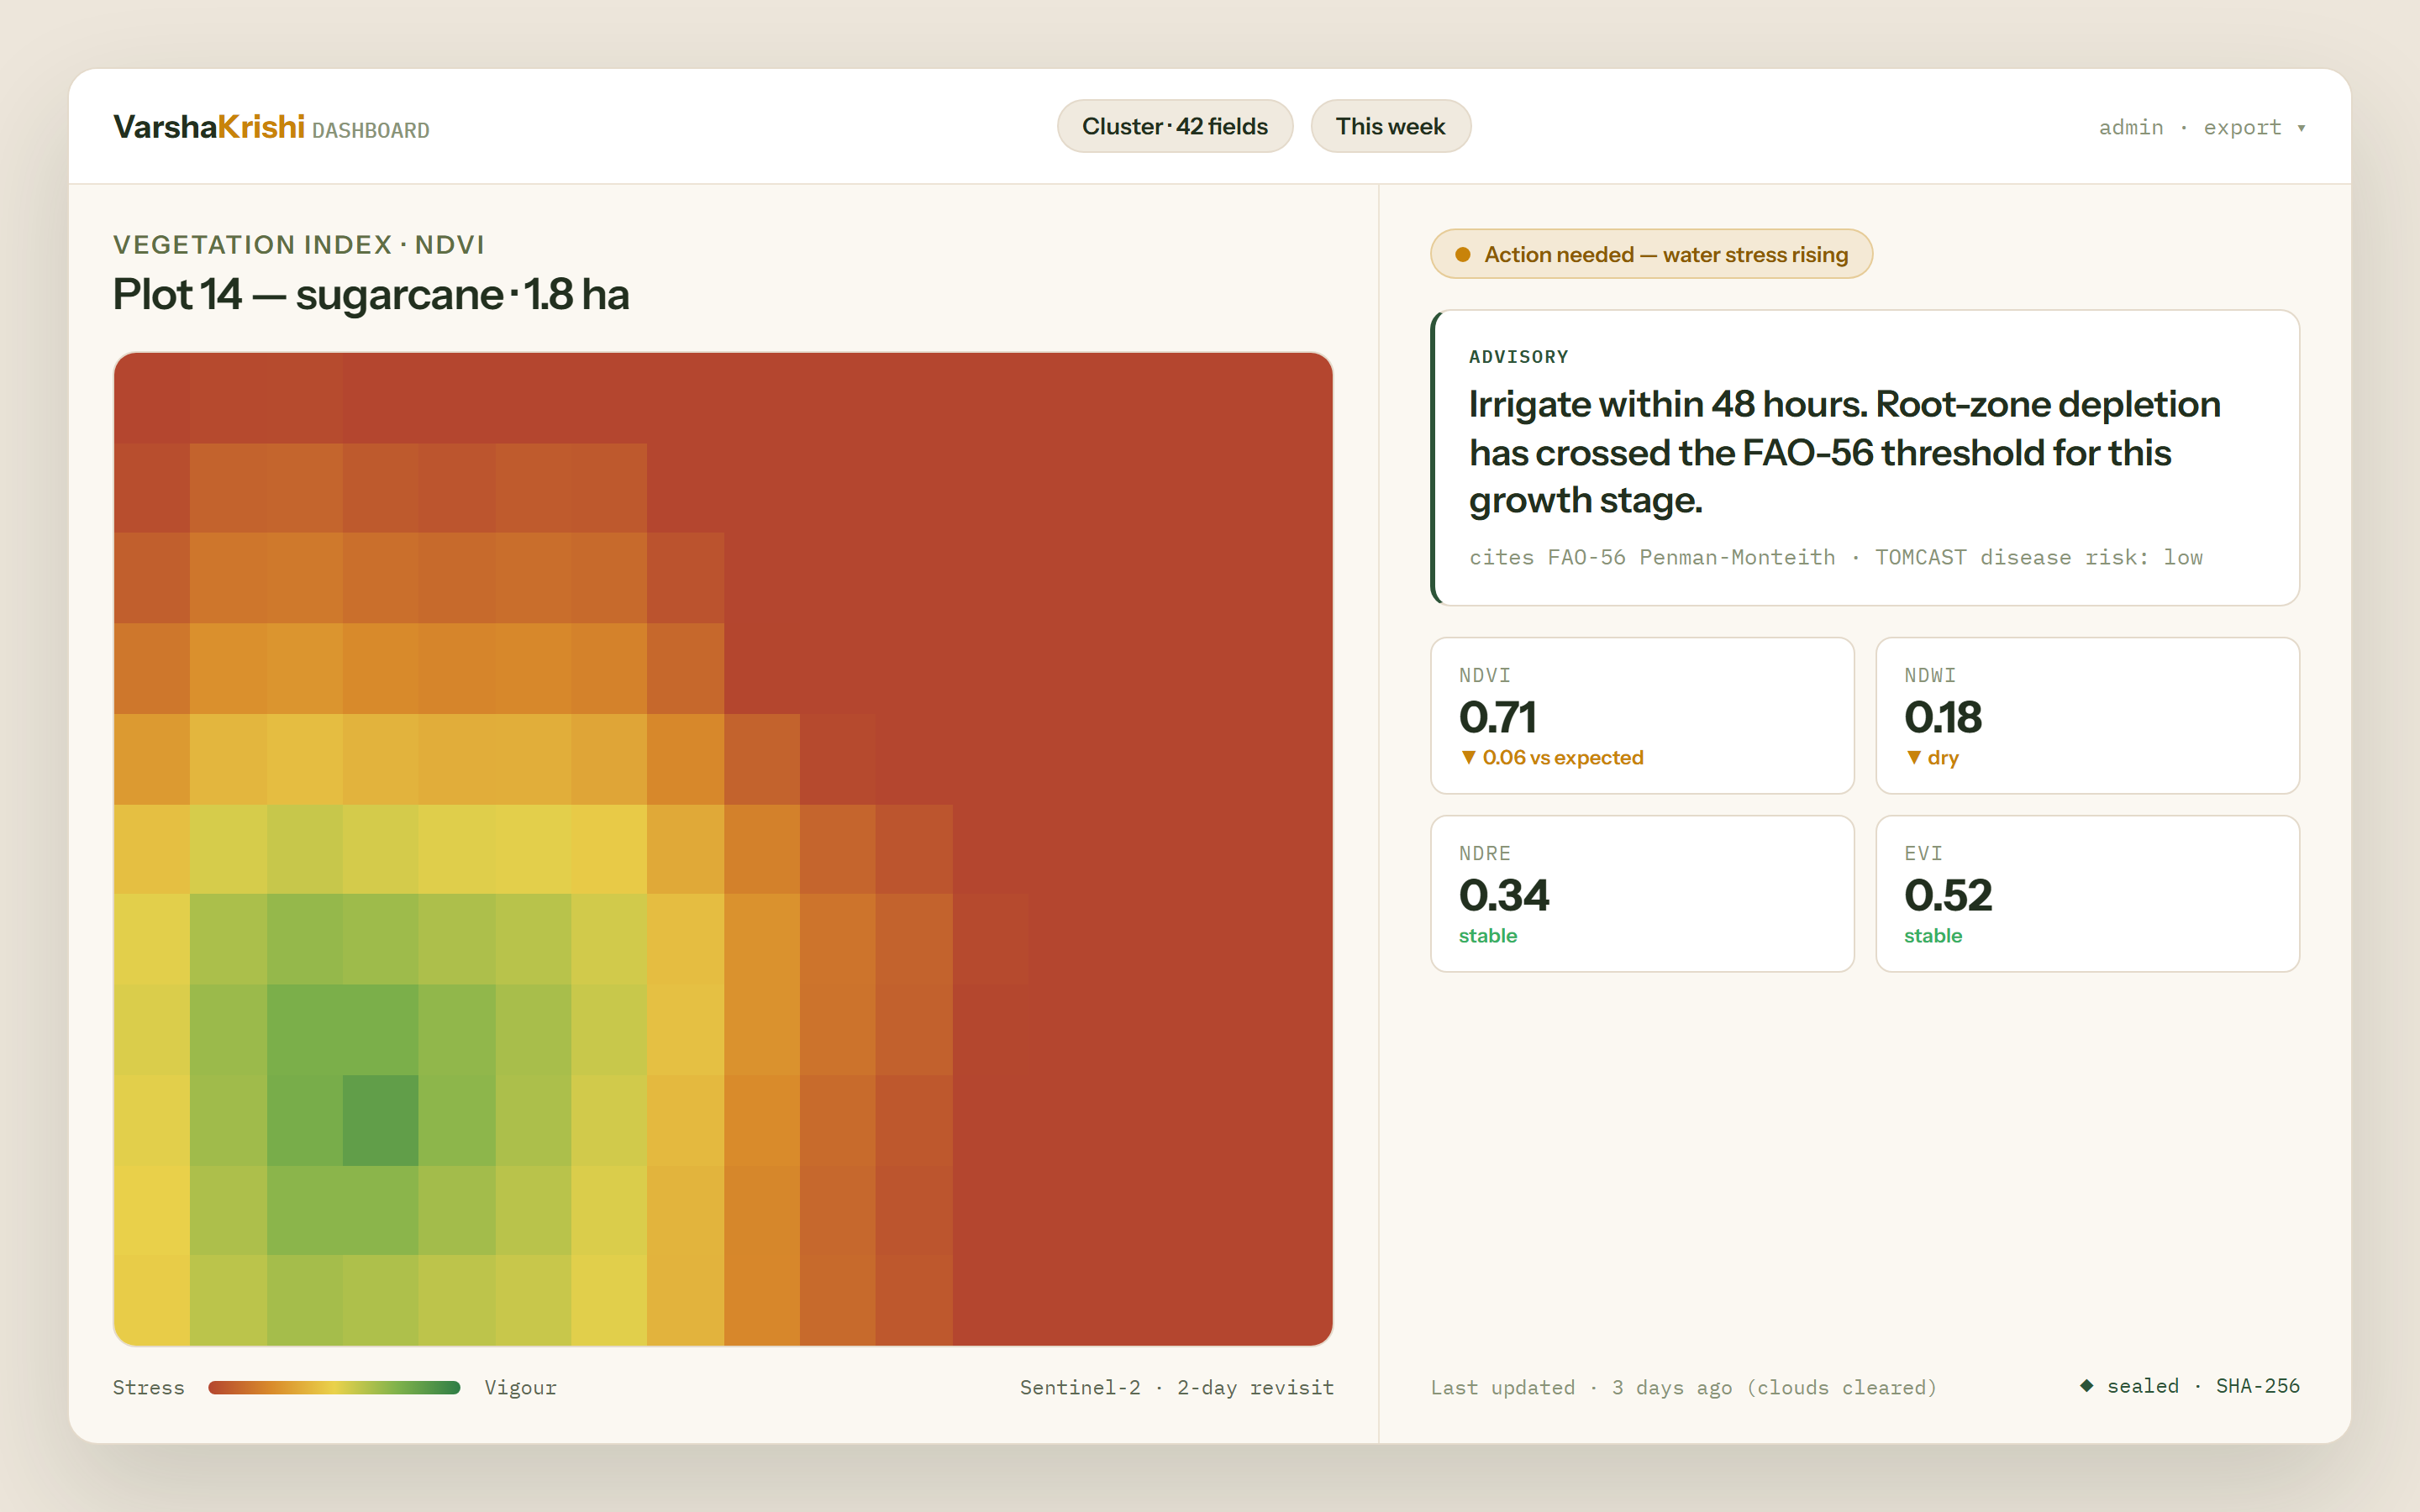Open the EVI 0.52 metric card
2420x1512 pixels.
pyautogui.click(x=2087, y=894)
